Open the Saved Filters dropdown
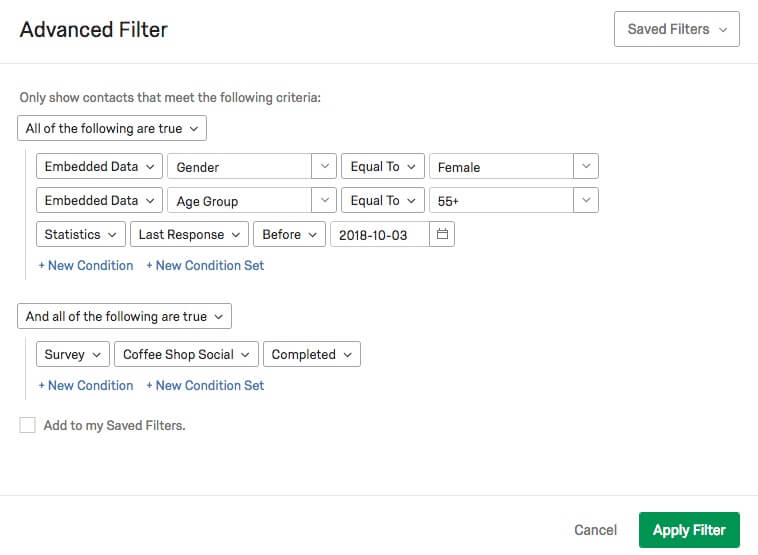Image resolution: width=758 pixels, height=555 pixels. 677,29
